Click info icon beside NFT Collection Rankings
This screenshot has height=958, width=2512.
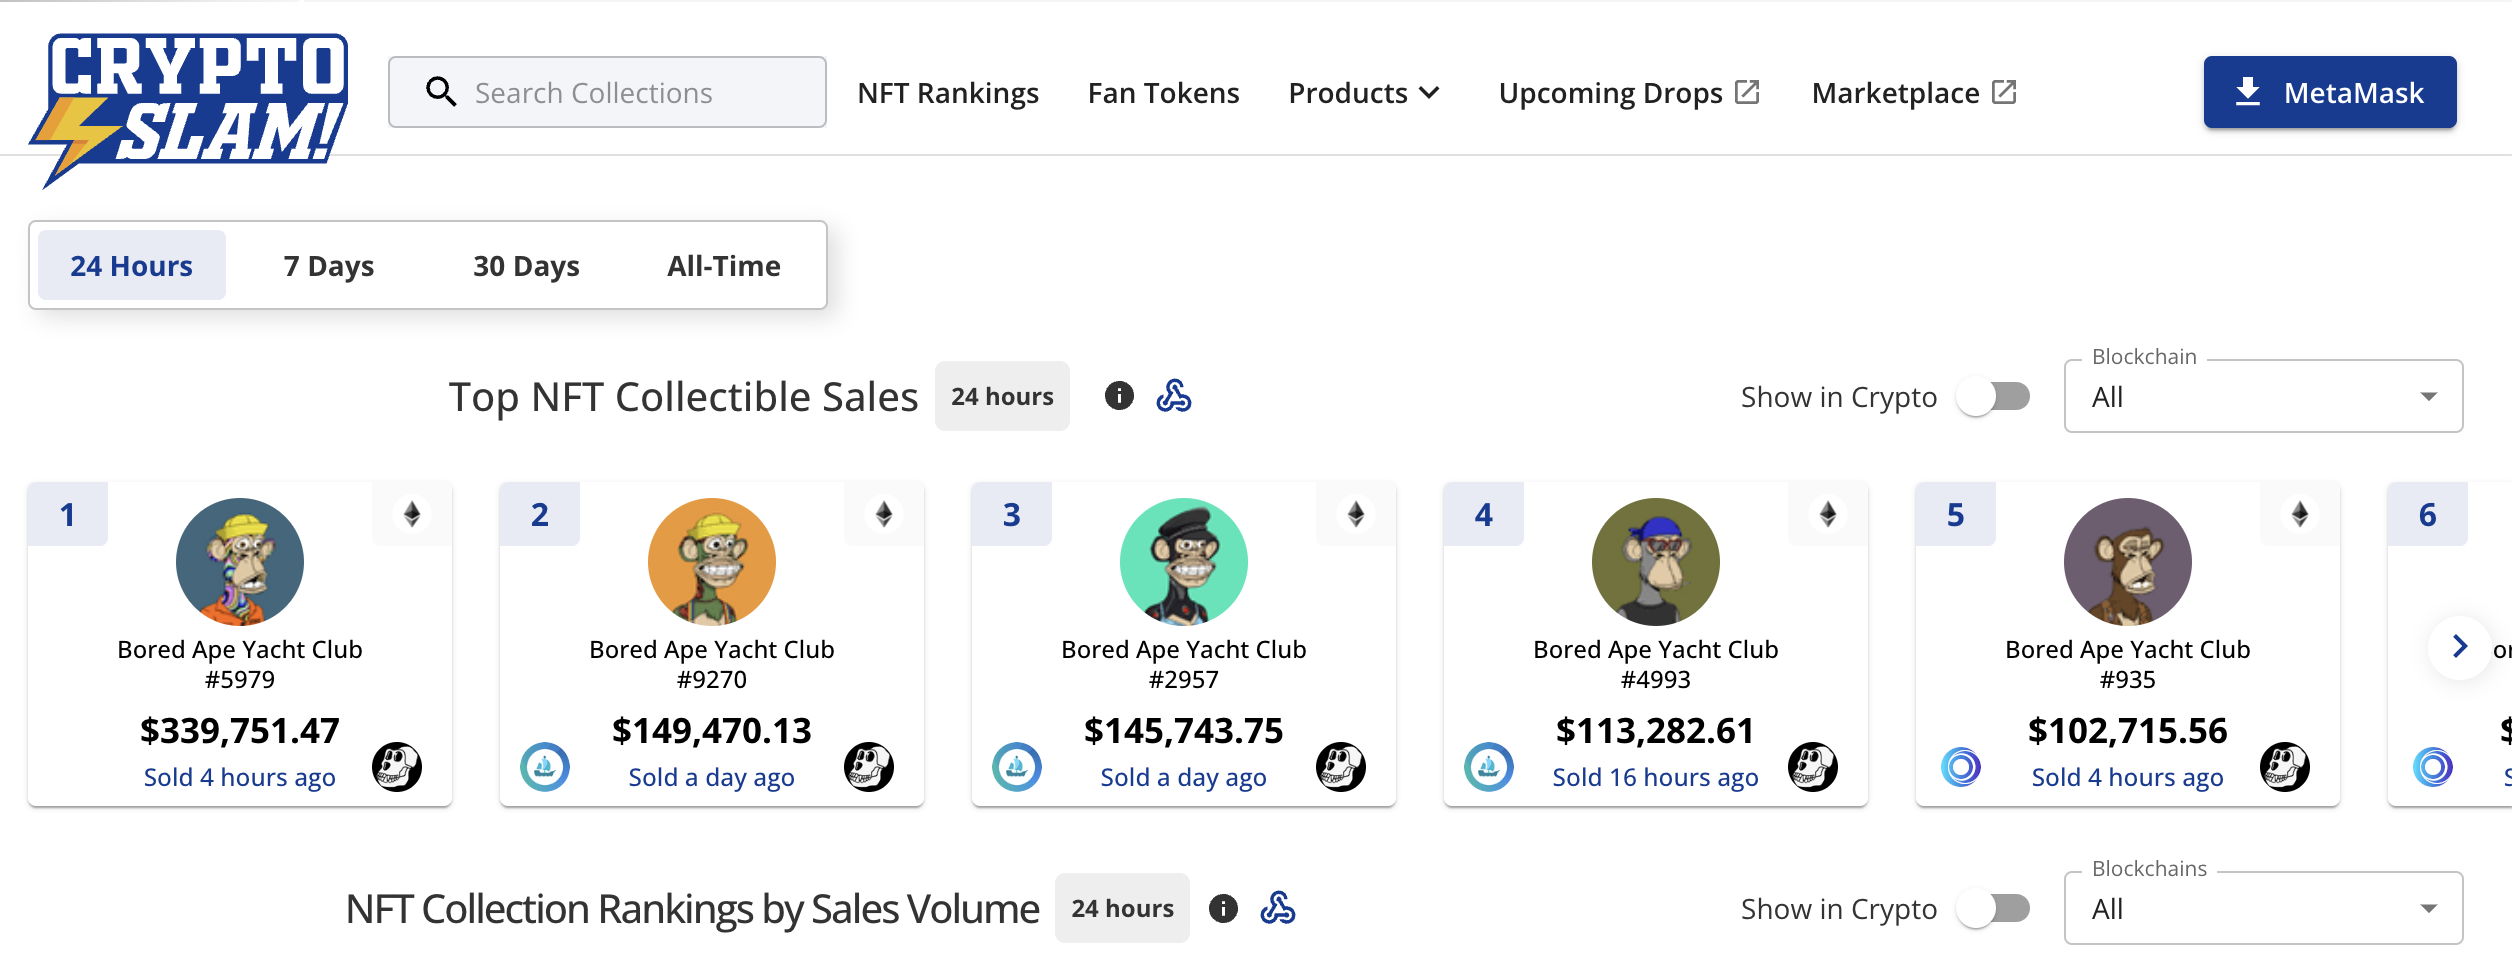tap(1223, 908)
